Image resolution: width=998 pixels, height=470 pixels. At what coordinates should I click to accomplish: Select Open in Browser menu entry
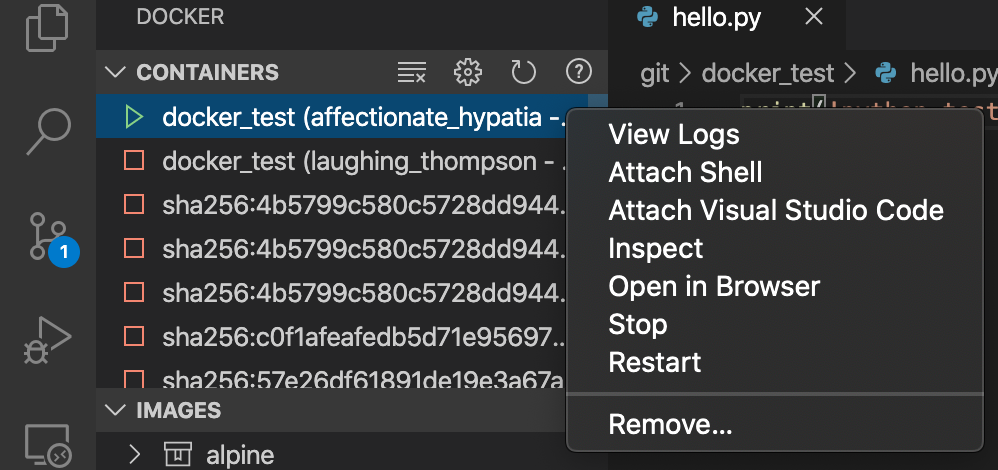coord(714,287)
